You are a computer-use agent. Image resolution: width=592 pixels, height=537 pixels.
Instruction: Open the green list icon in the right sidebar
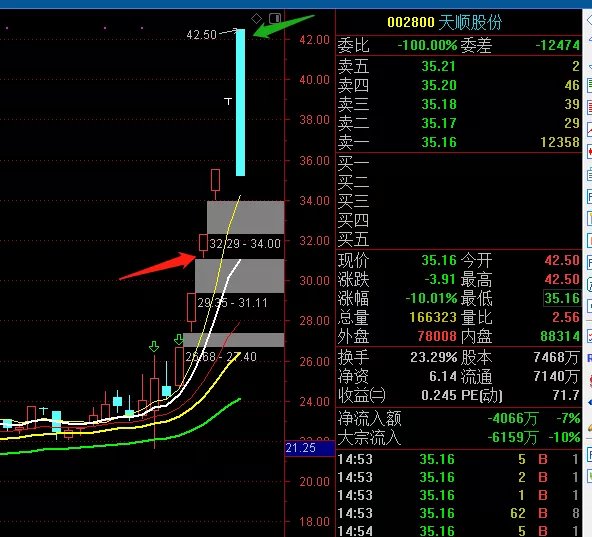(589, 85)
